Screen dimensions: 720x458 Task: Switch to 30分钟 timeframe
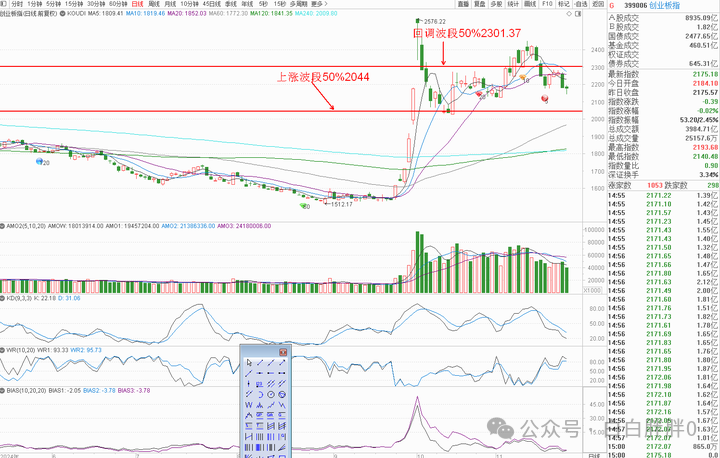point(96,4)
